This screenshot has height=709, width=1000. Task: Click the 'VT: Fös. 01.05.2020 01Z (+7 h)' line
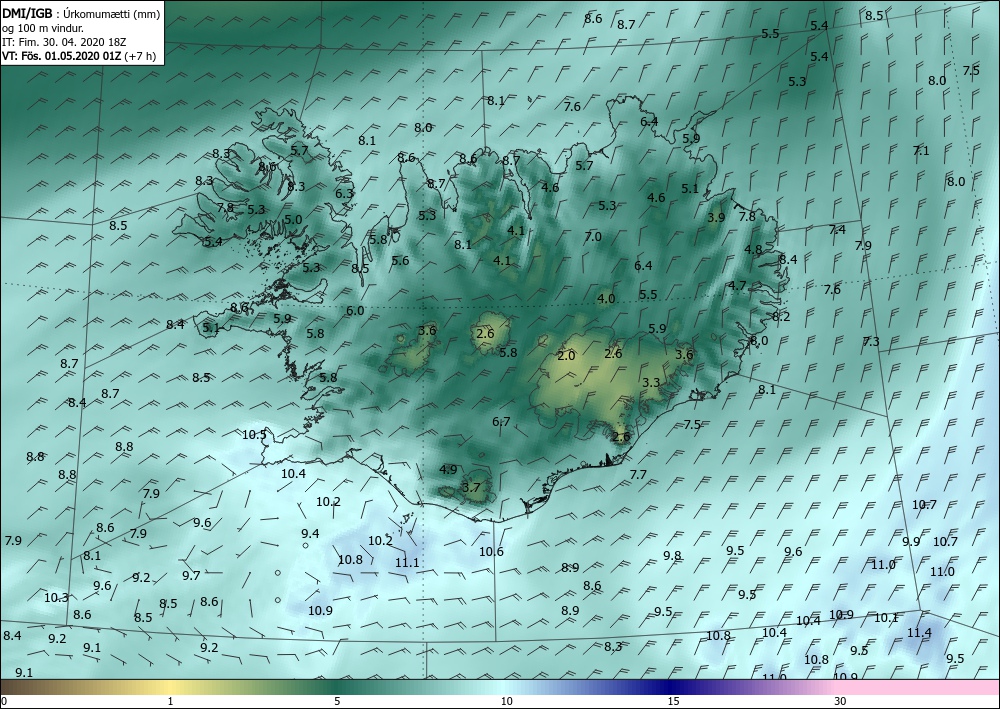[x=79, y=55]
